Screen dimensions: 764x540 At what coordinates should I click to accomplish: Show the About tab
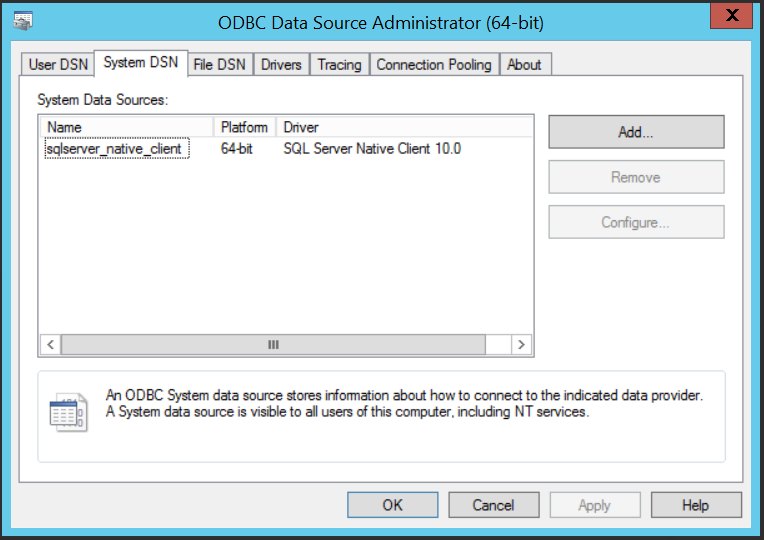524,64
